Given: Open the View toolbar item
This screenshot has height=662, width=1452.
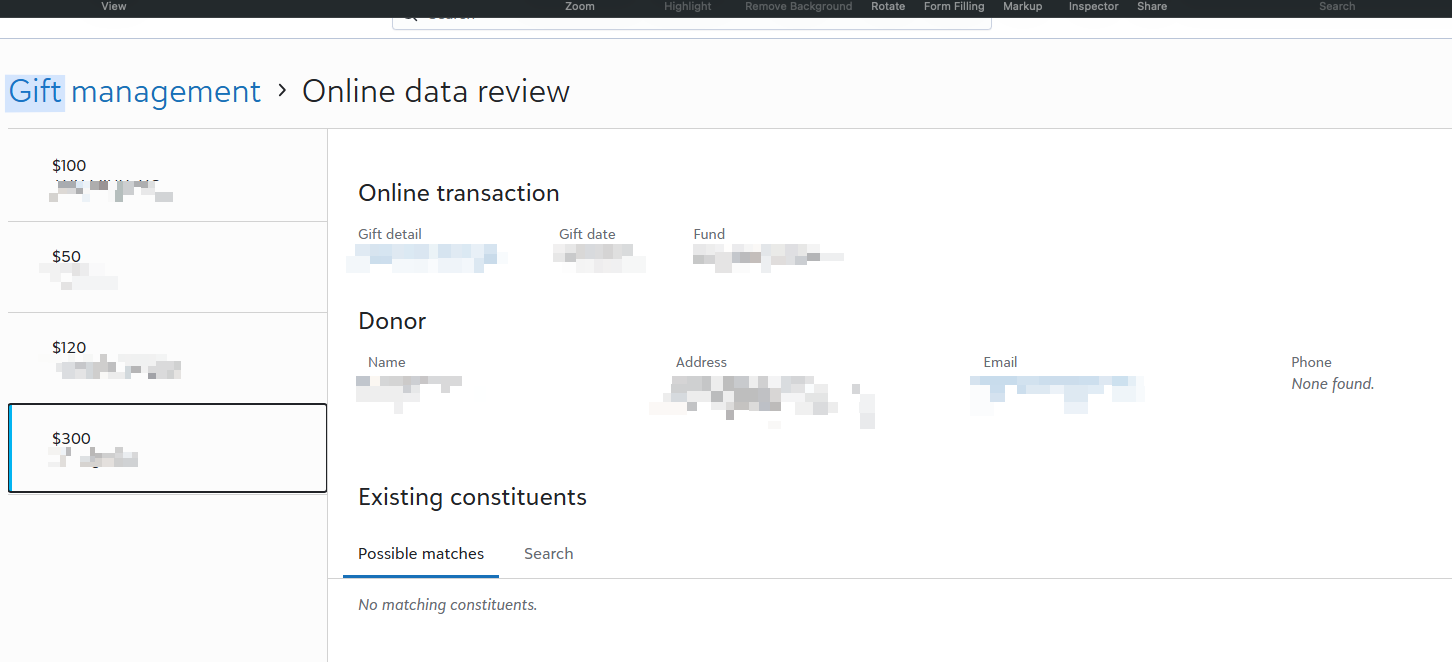Looking at the screenshot, I should 114,6.
